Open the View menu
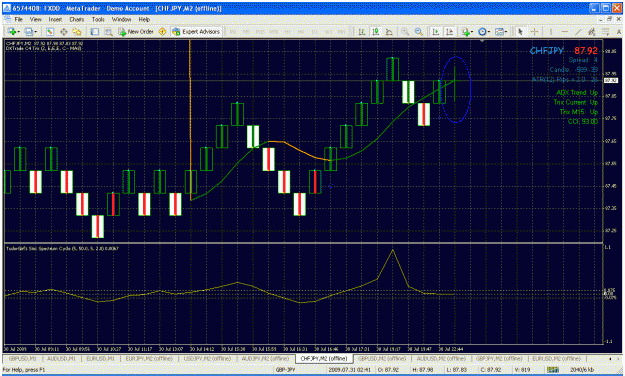Image resolution: width=625 pixels, height=376 pixels. 35,19
